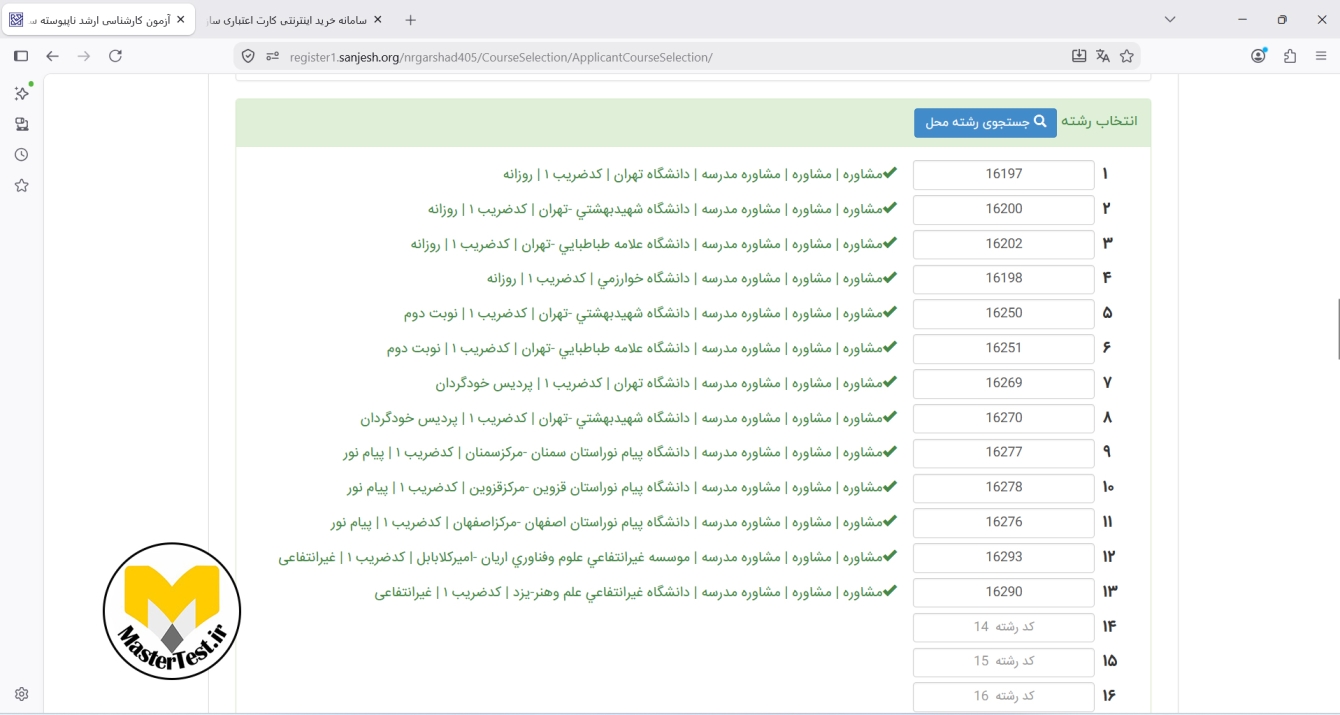Focus the input with code 16202

[1004, 244]
